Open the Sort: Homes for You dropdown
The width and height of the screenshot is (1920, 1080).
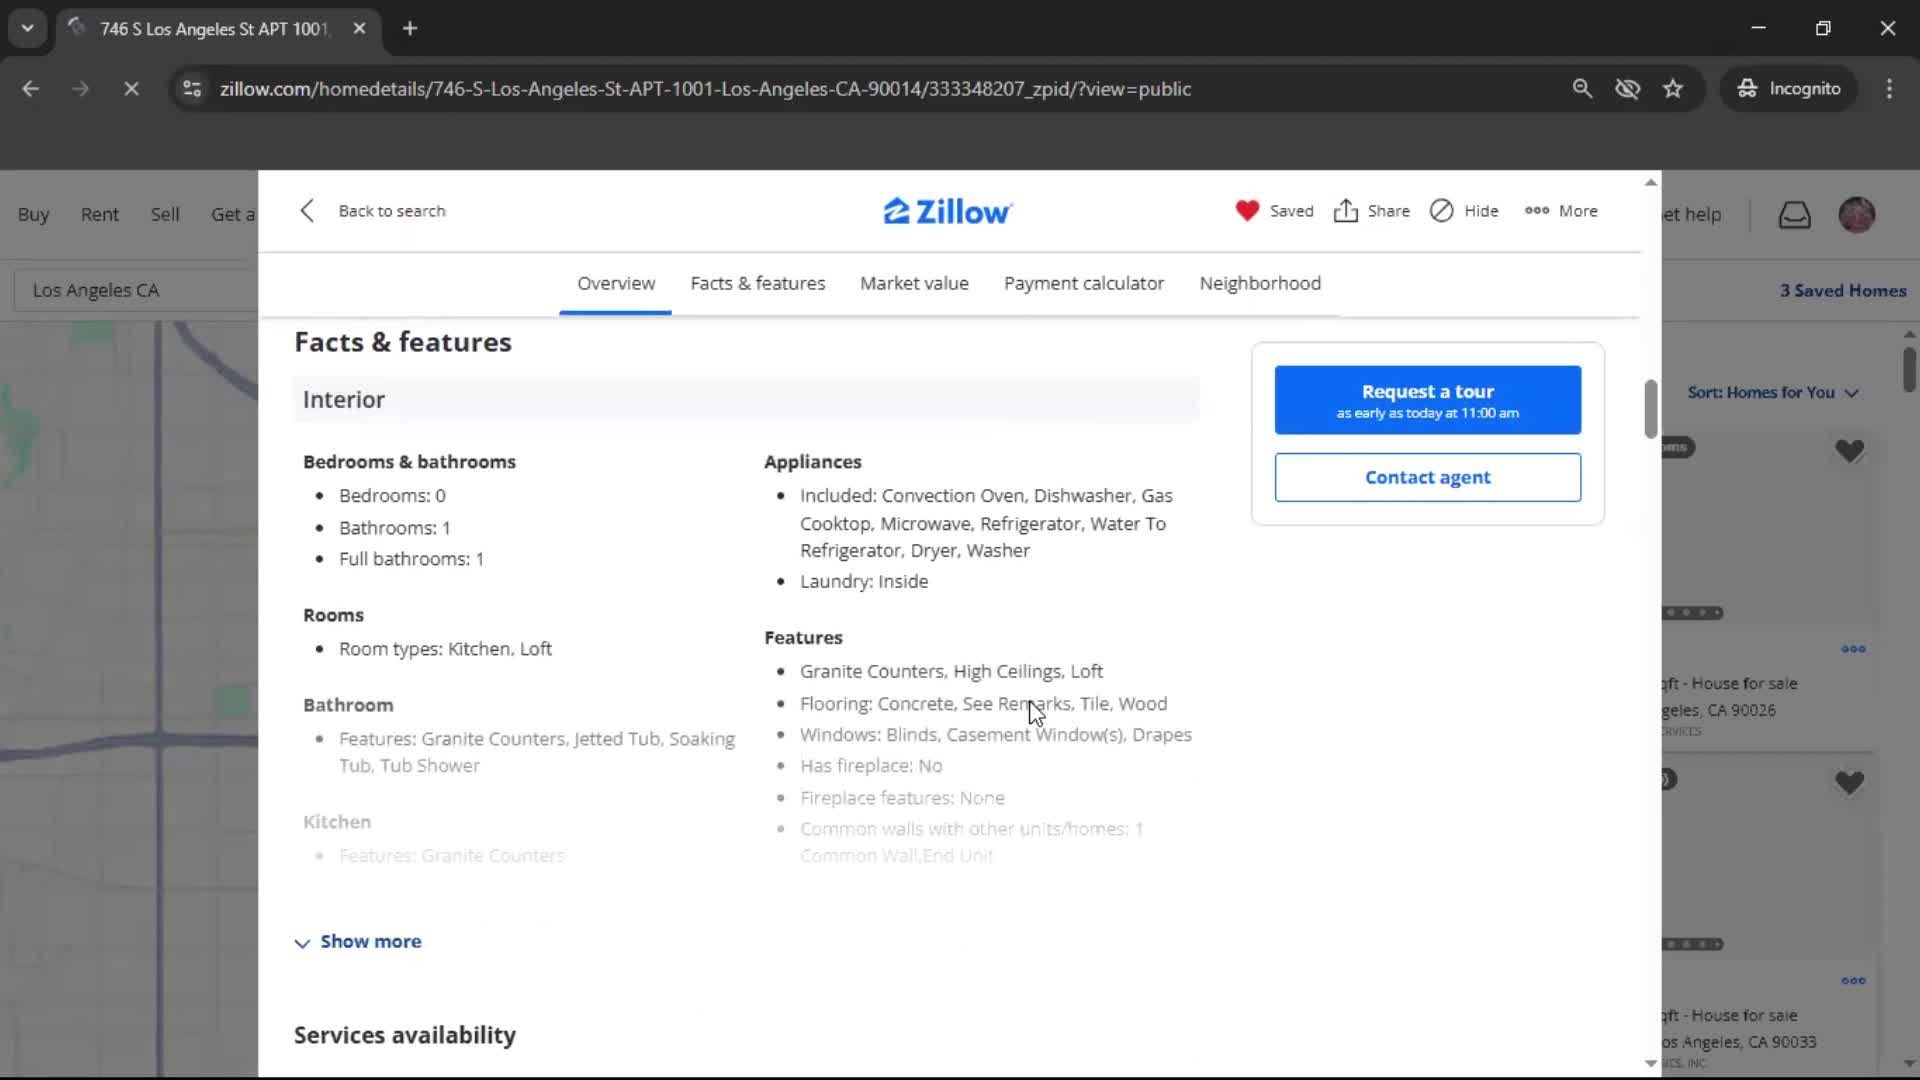click(x=1772, y=392)
